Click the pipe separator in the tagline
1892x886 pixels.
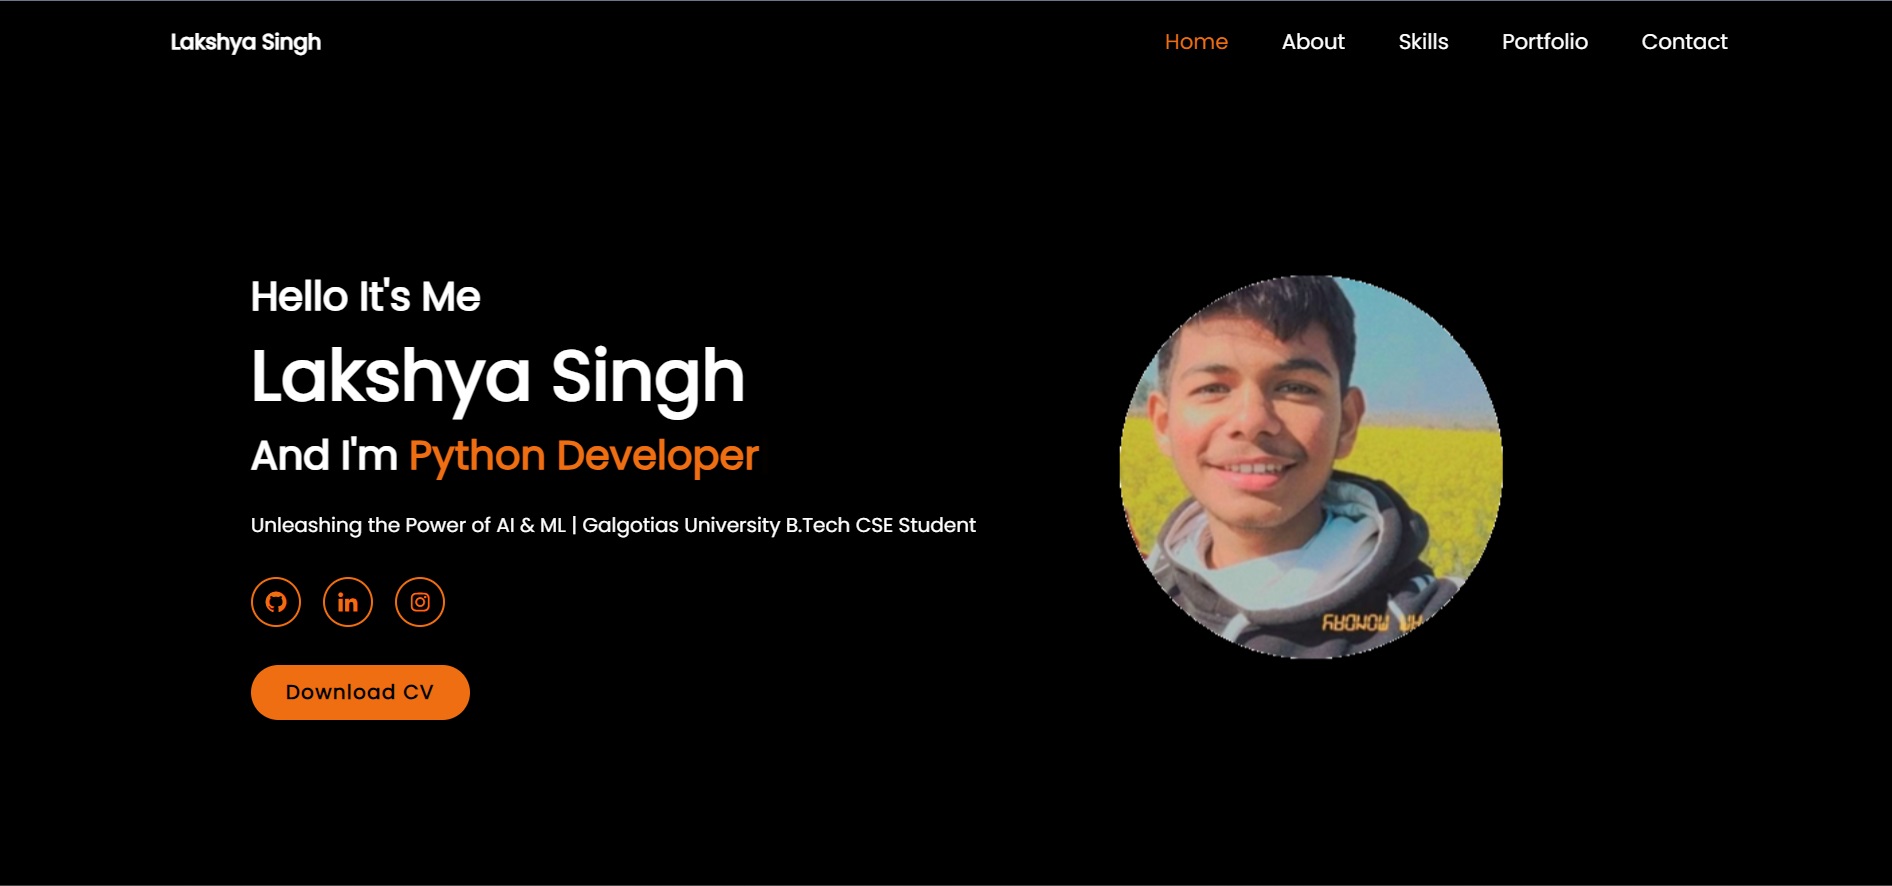pos(574,525)
